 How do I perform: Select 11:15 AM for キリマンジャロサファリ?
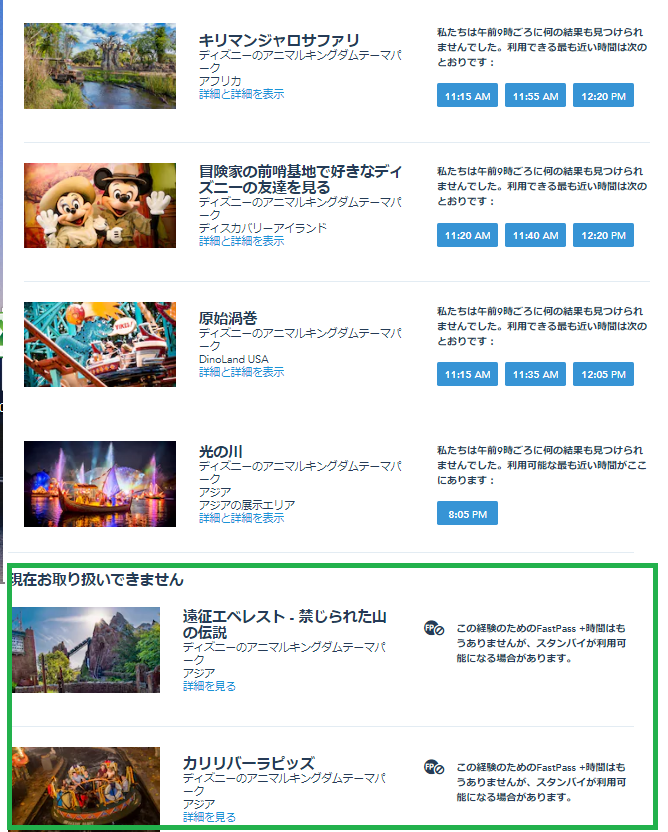pos(467,96)
